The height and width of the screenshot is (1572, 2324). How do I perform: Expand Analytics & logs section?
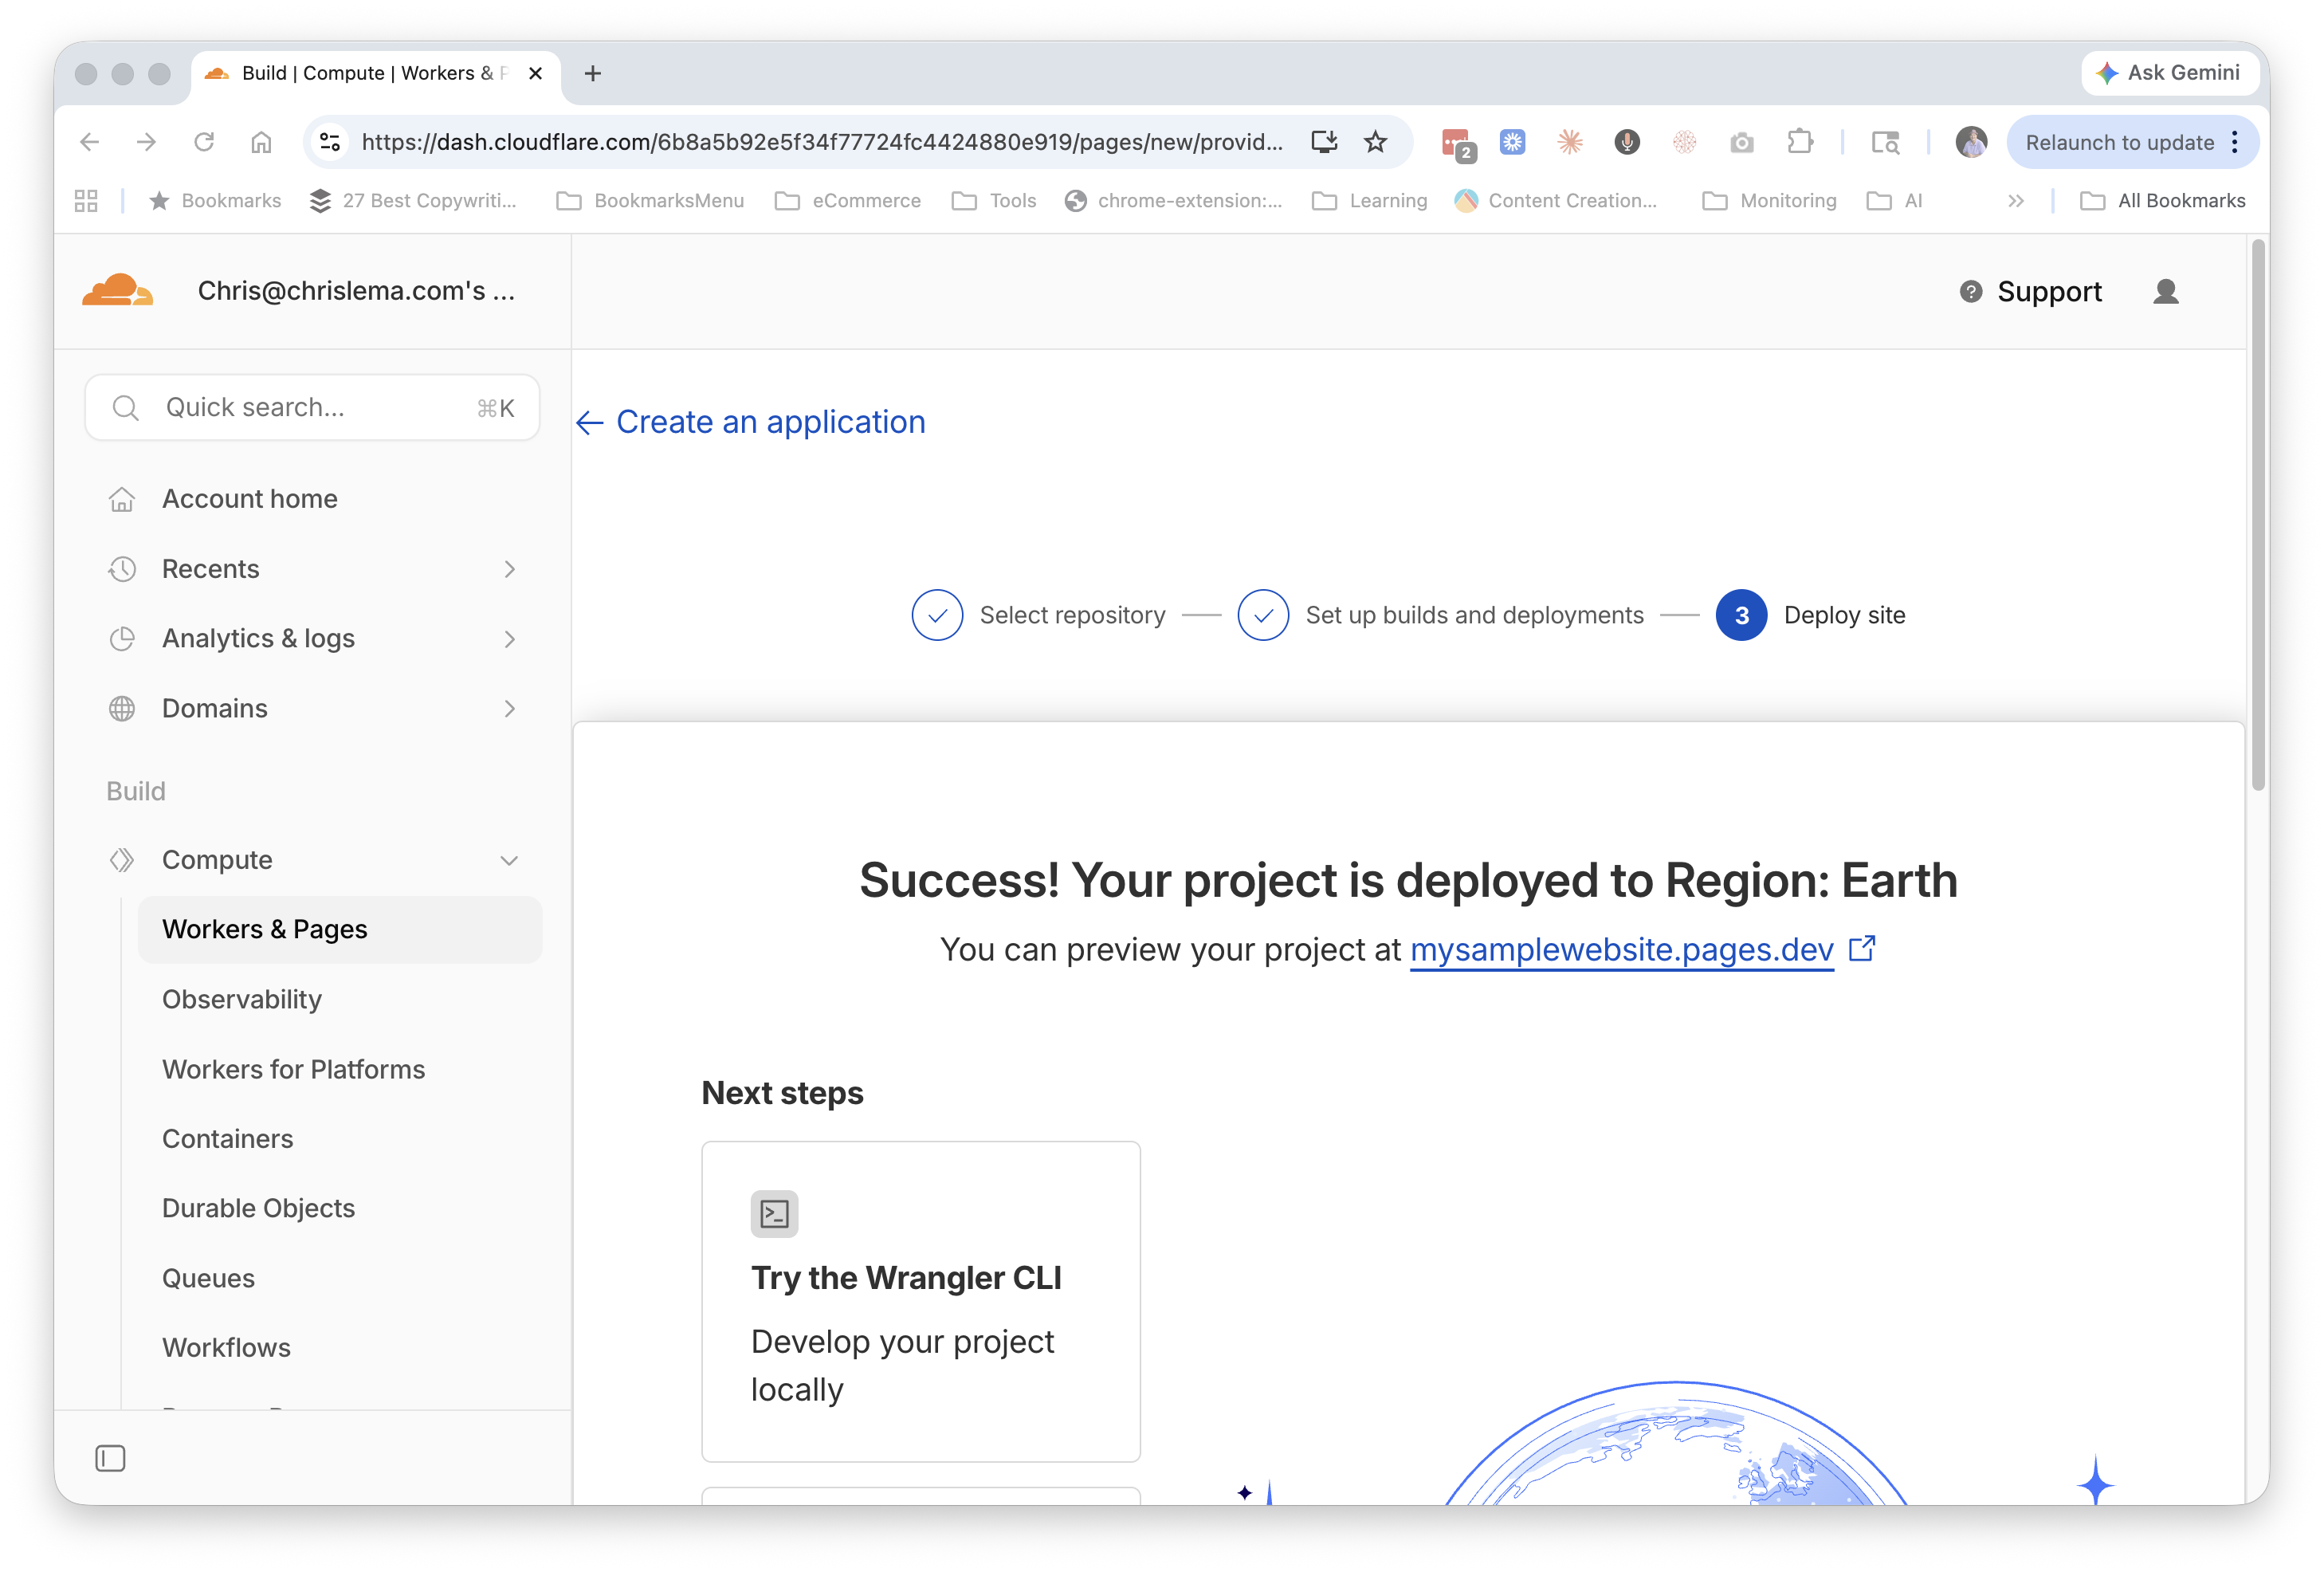click(509, 639)
